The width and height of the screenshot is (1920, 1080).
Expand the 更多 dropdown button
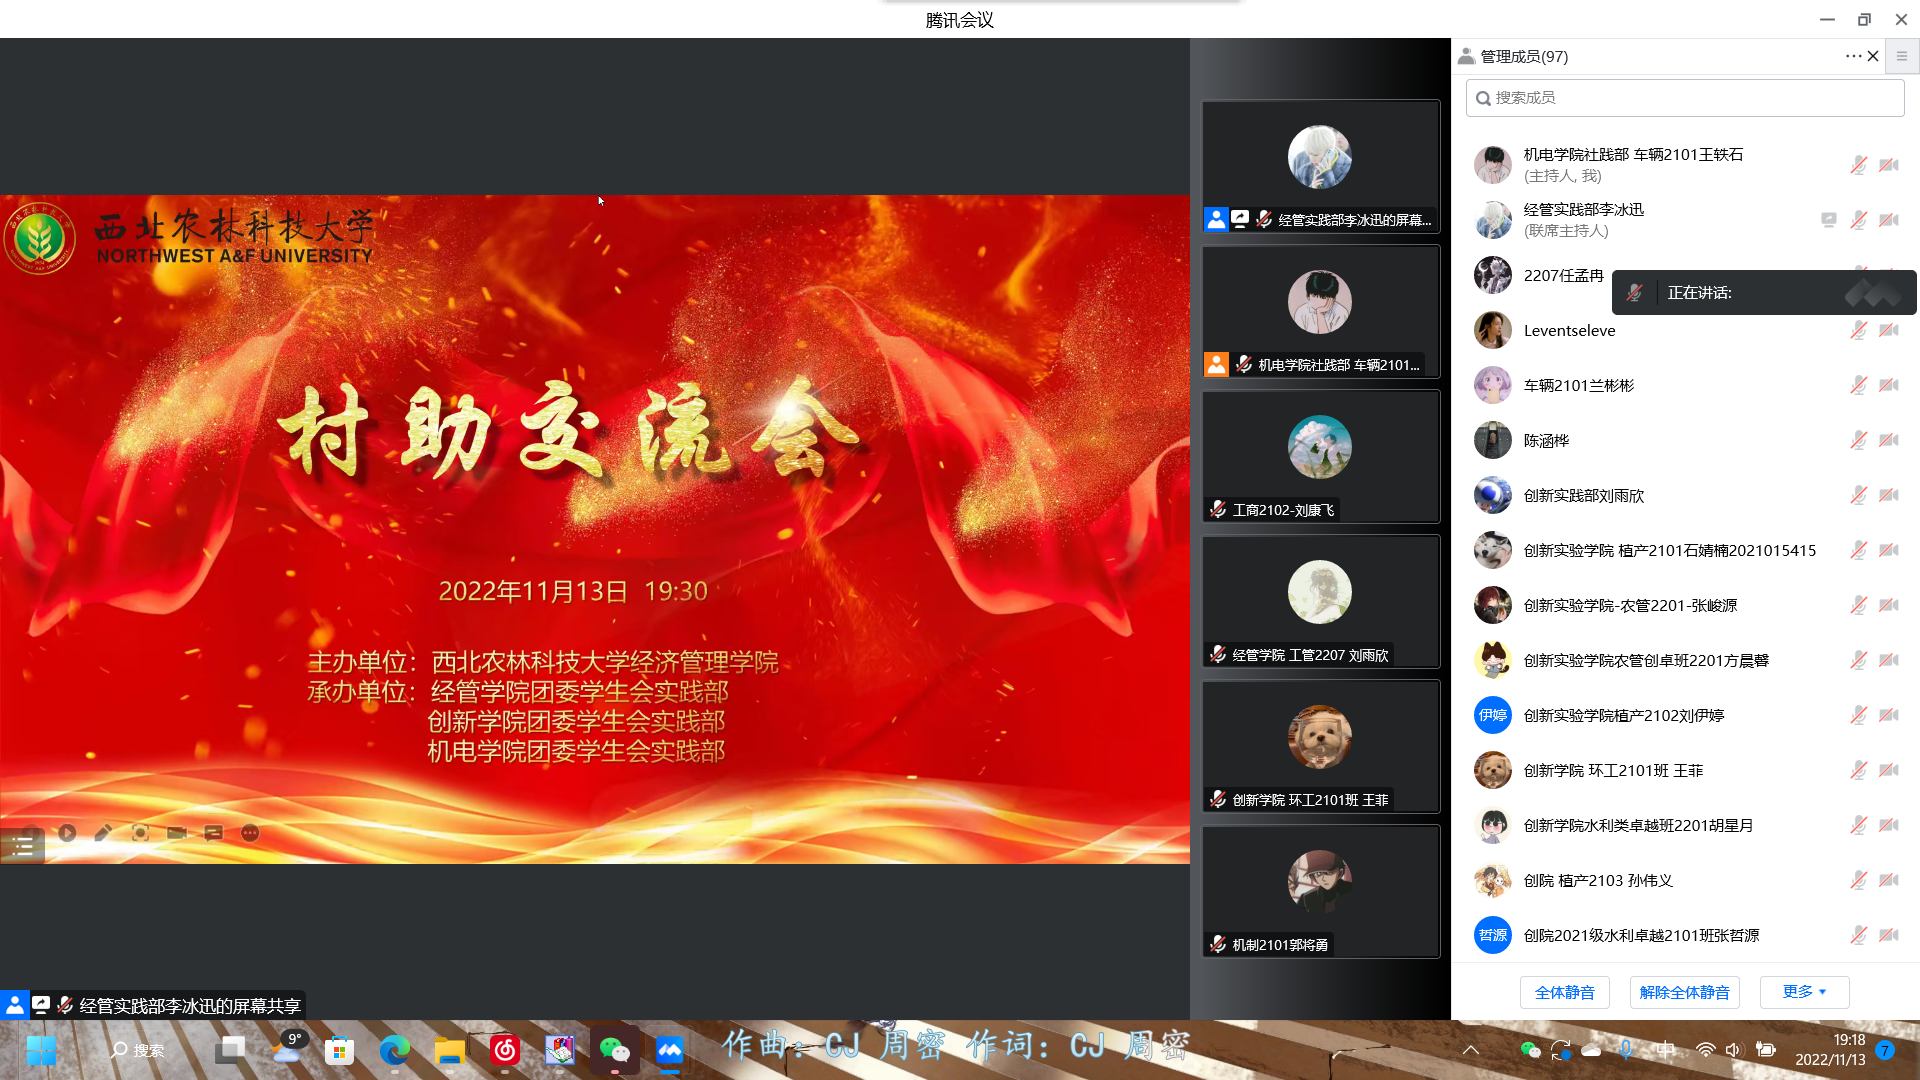(x=1804, y=992)
